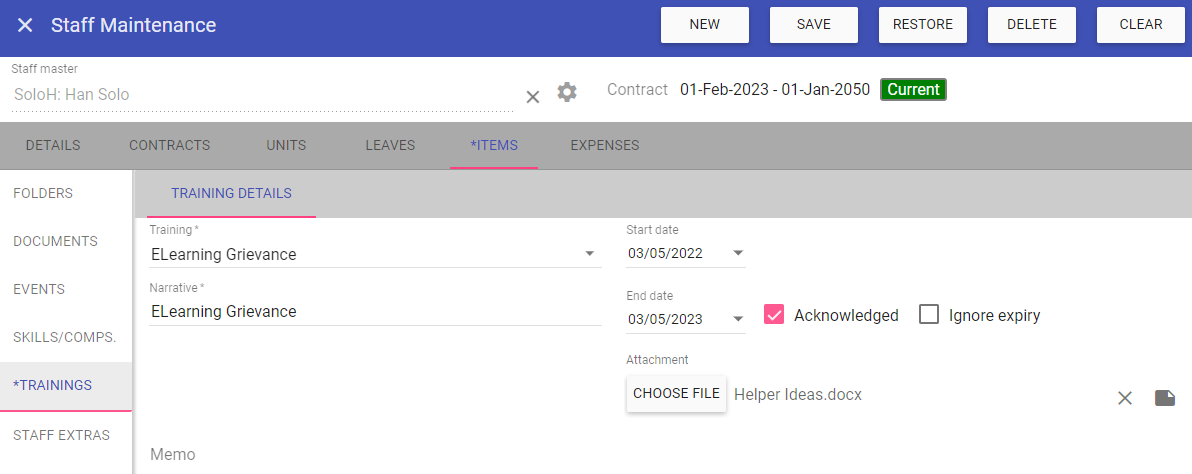Click the DELETE button
The height and width of the screenshot is (474, 1192).
tap(1032, 25)
